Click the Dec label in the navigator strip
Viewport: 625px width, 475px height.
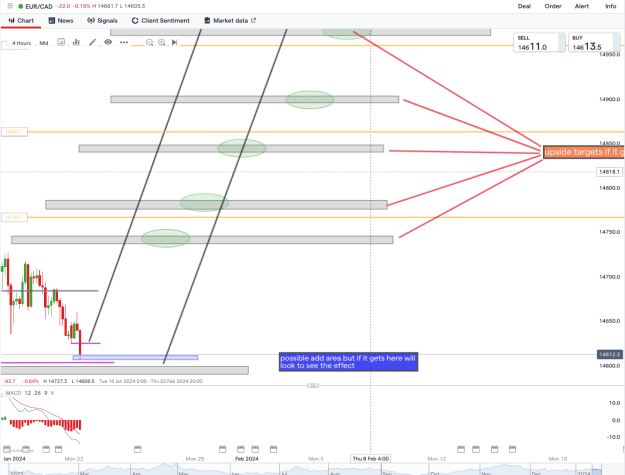coord(536,473)
